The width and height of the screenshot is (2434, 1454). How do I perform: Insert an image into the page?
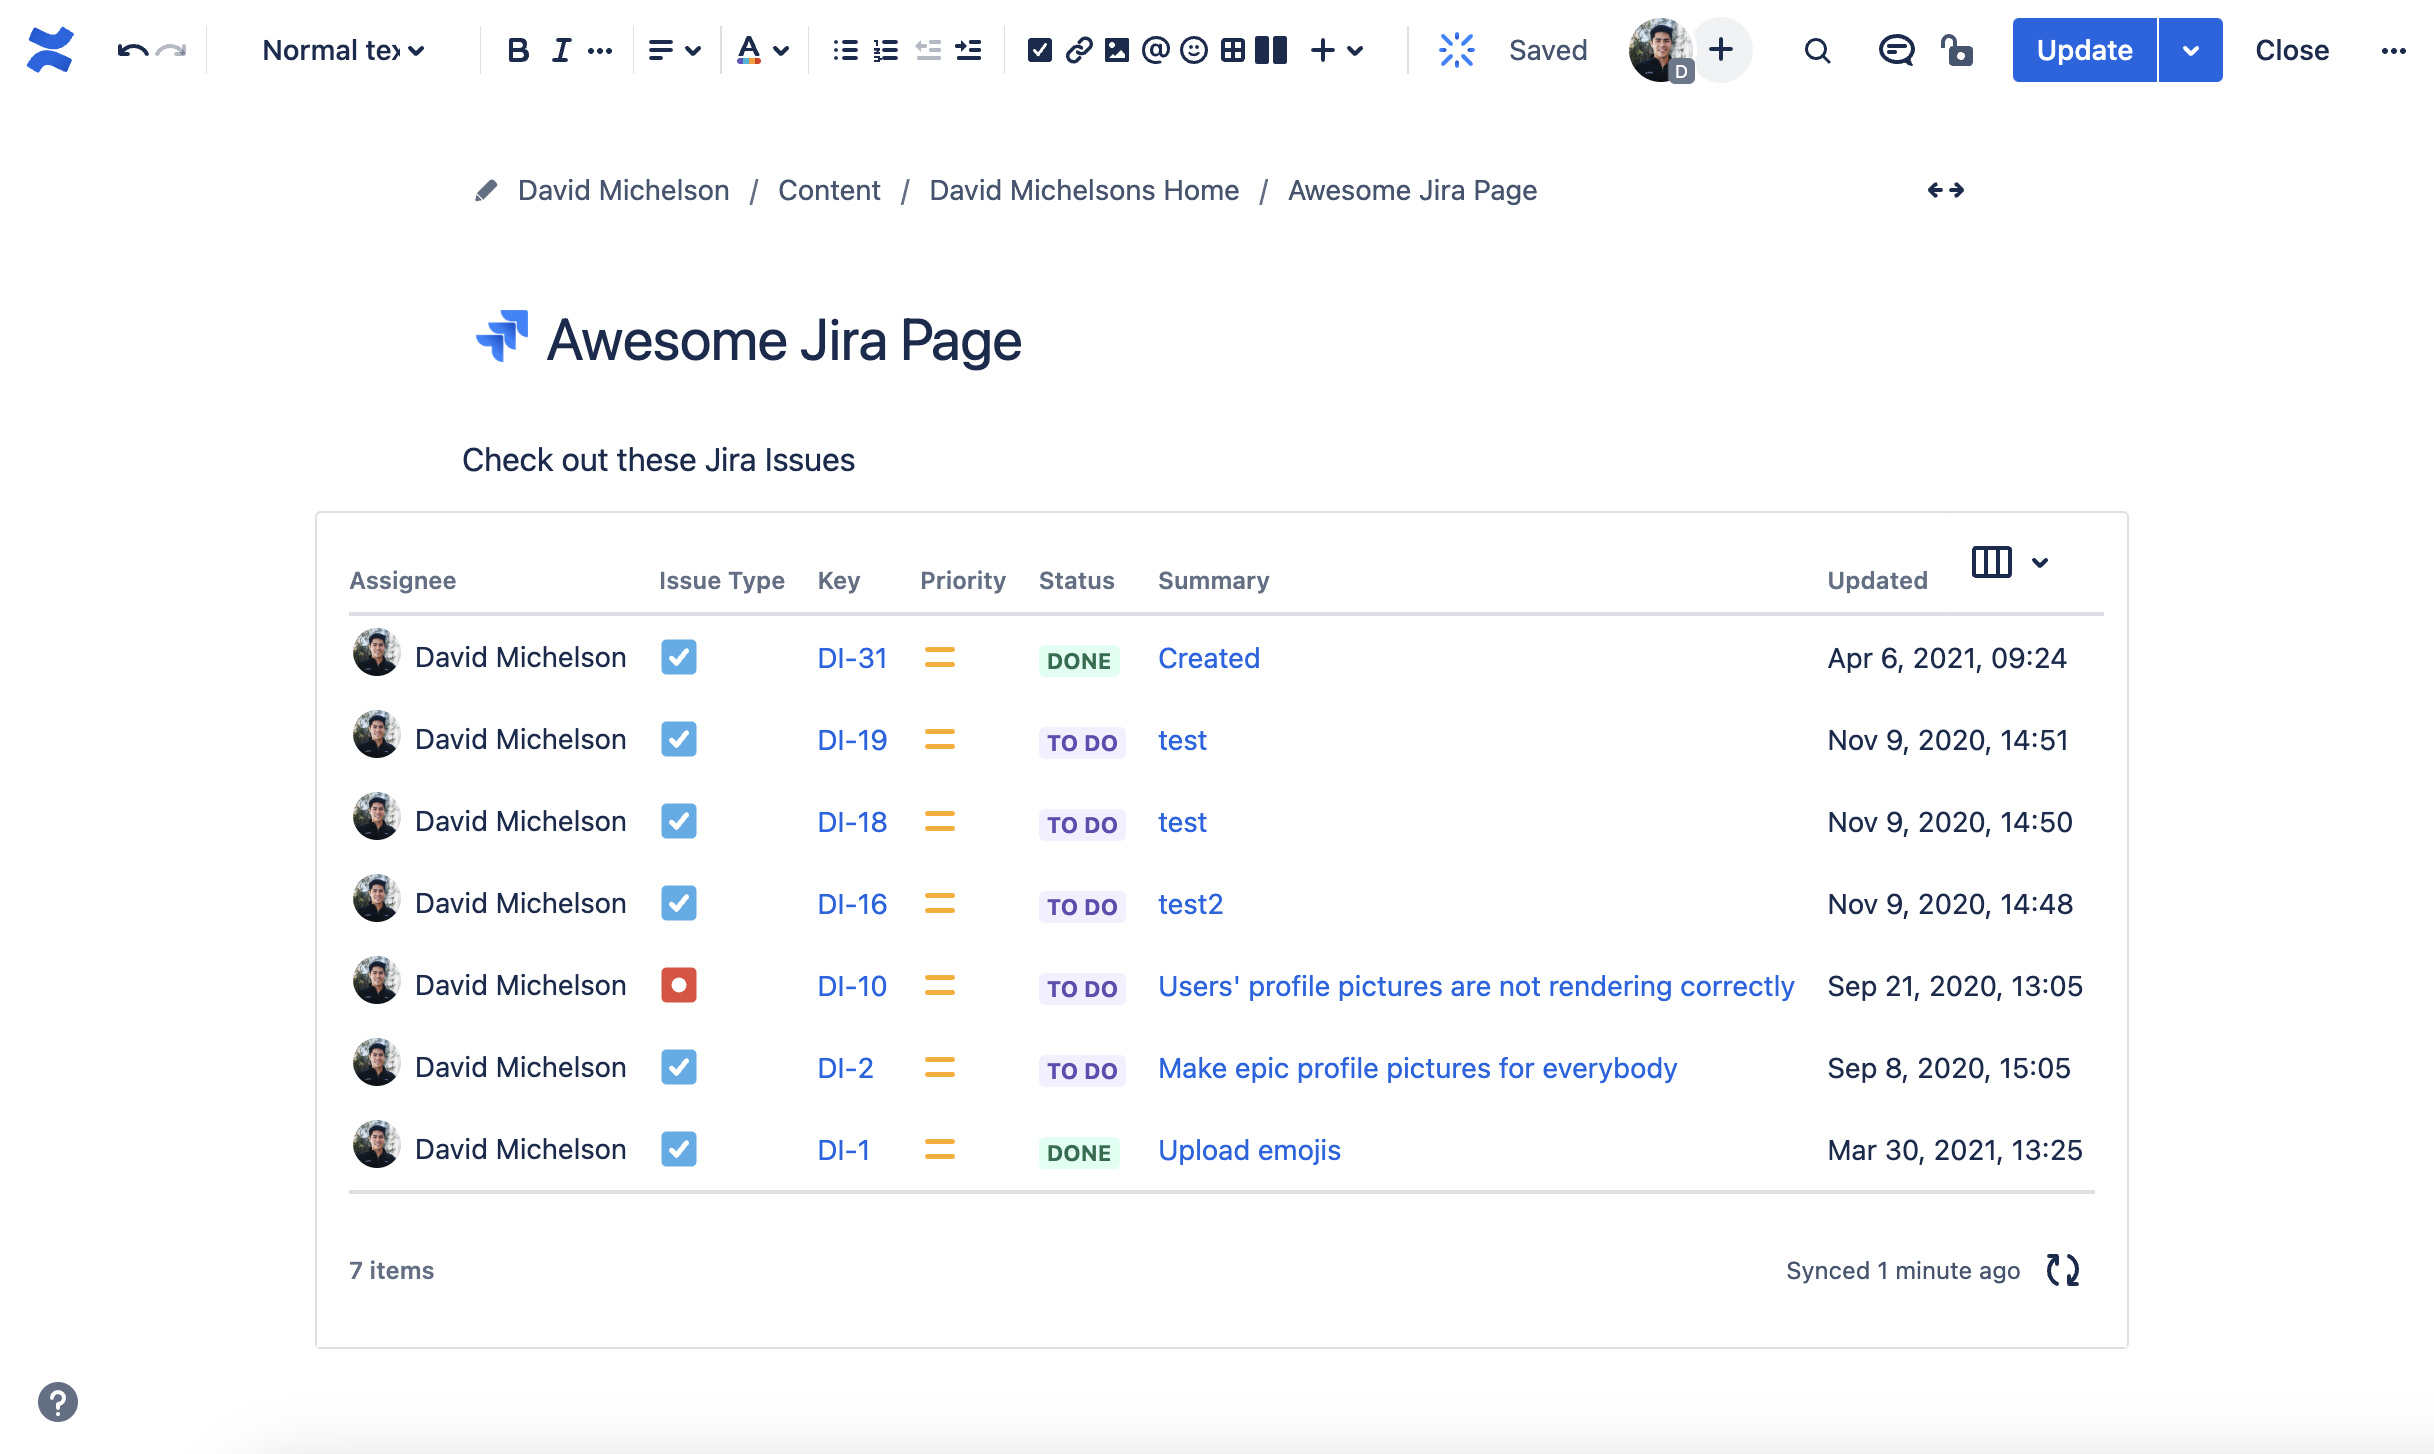coord(1116,50)
